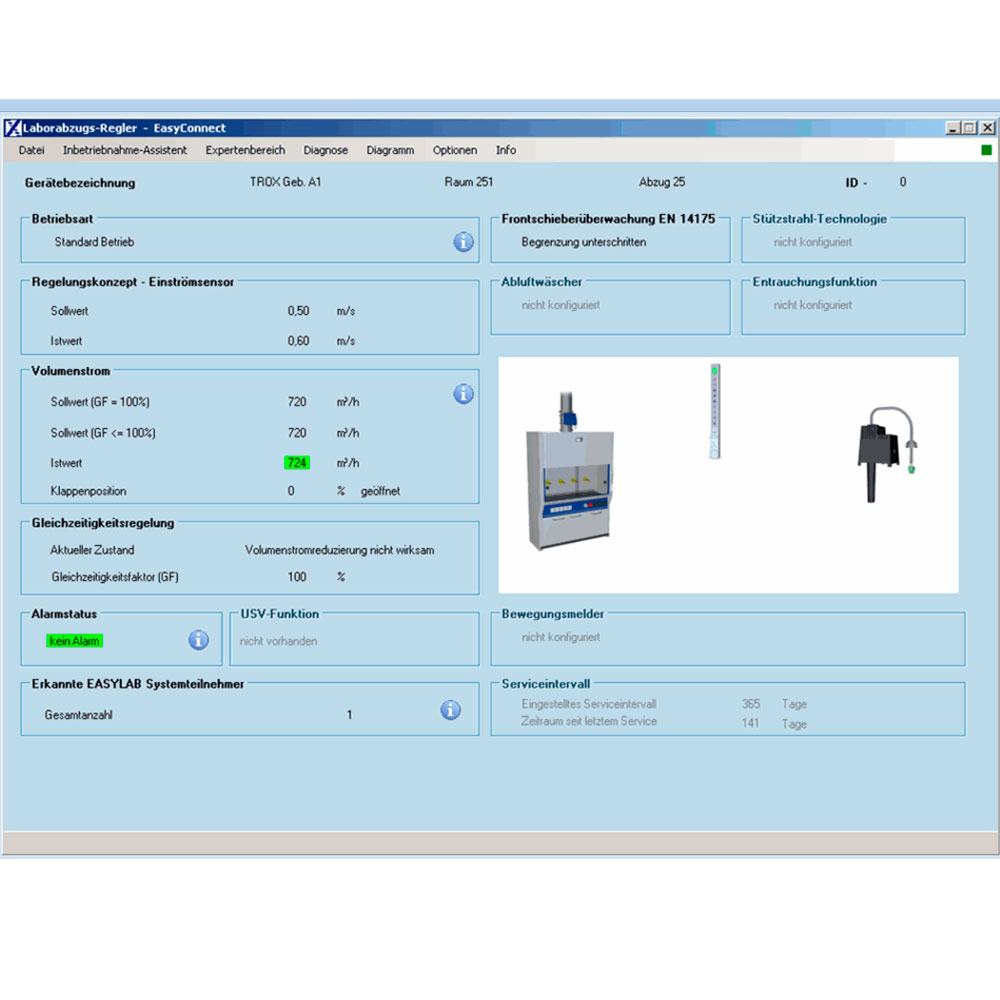Click the vertical control panel device image

(x=714, y=412)
